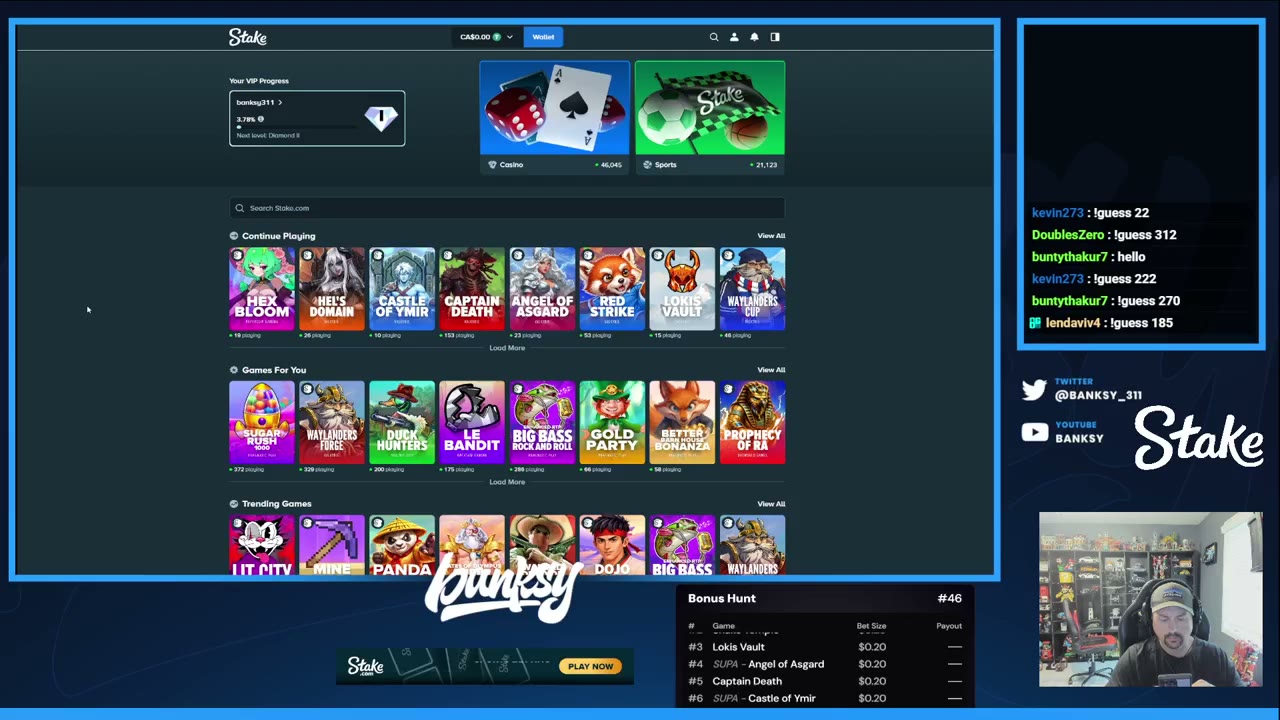Click the Twitter bird icon on the overlay
This screenshot has width=1280, height=720.
pos(1034,390)
